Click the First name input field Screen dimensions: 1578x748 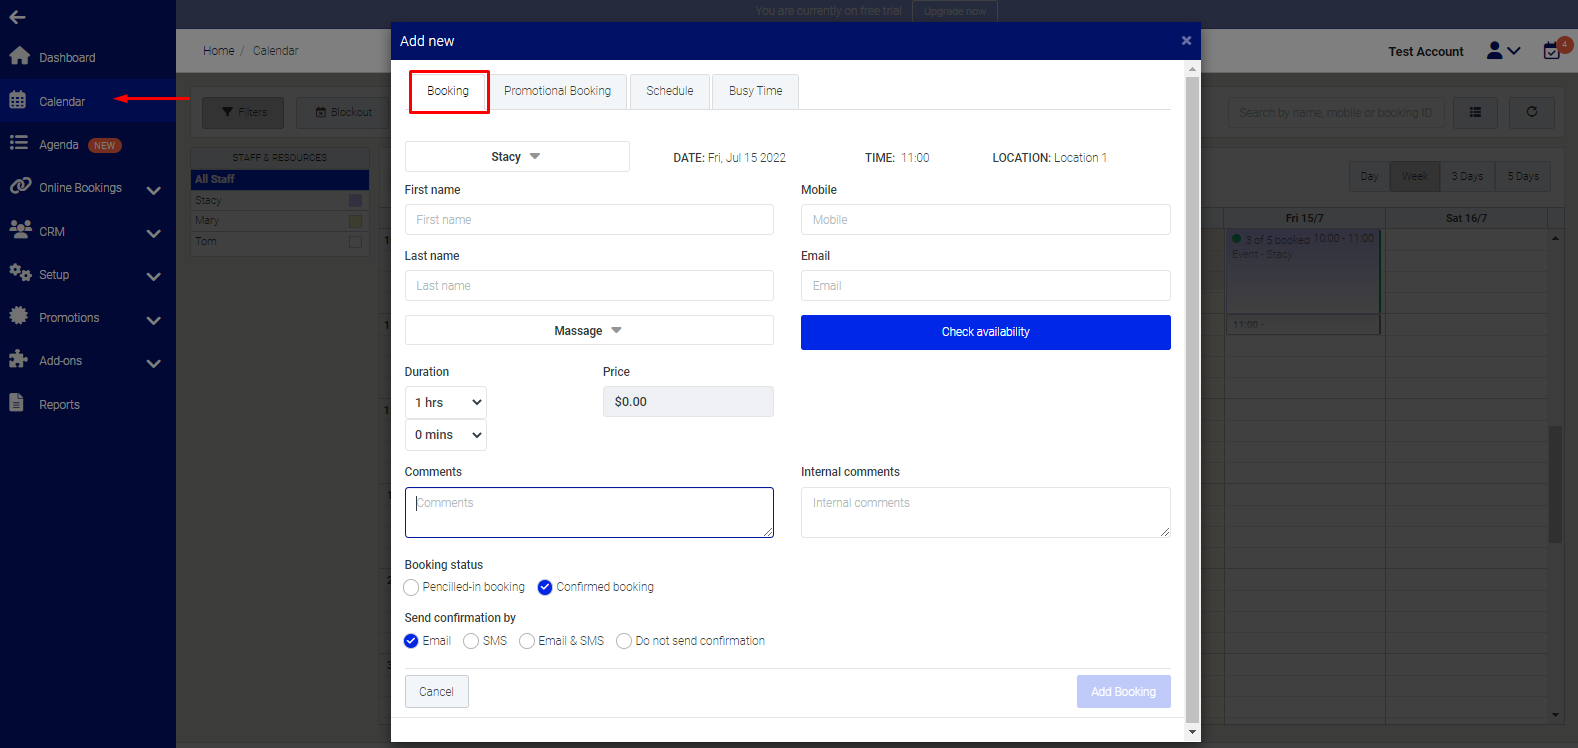point(588,220)
